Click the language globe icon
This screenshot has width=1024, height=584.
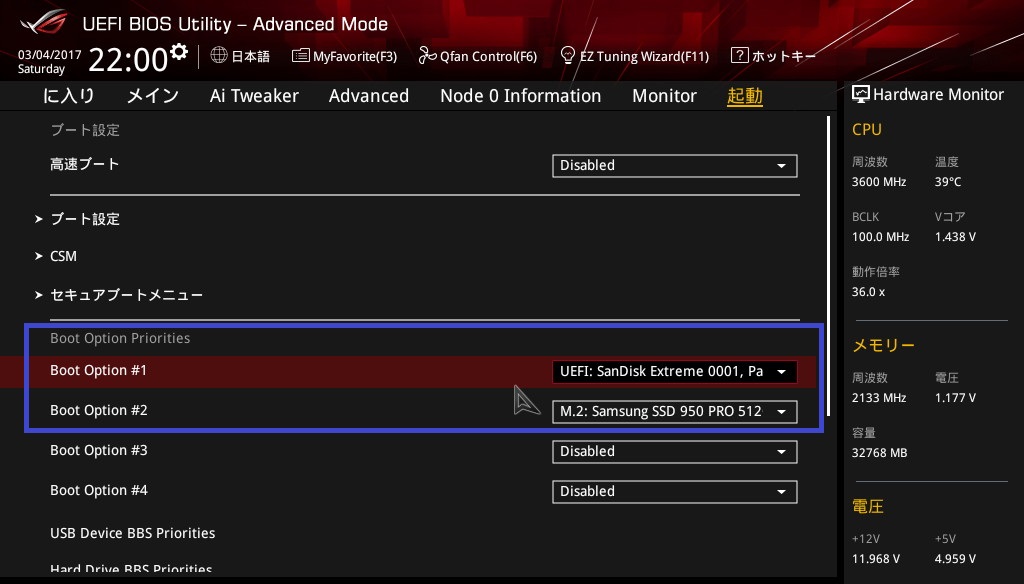coord(219,55)
